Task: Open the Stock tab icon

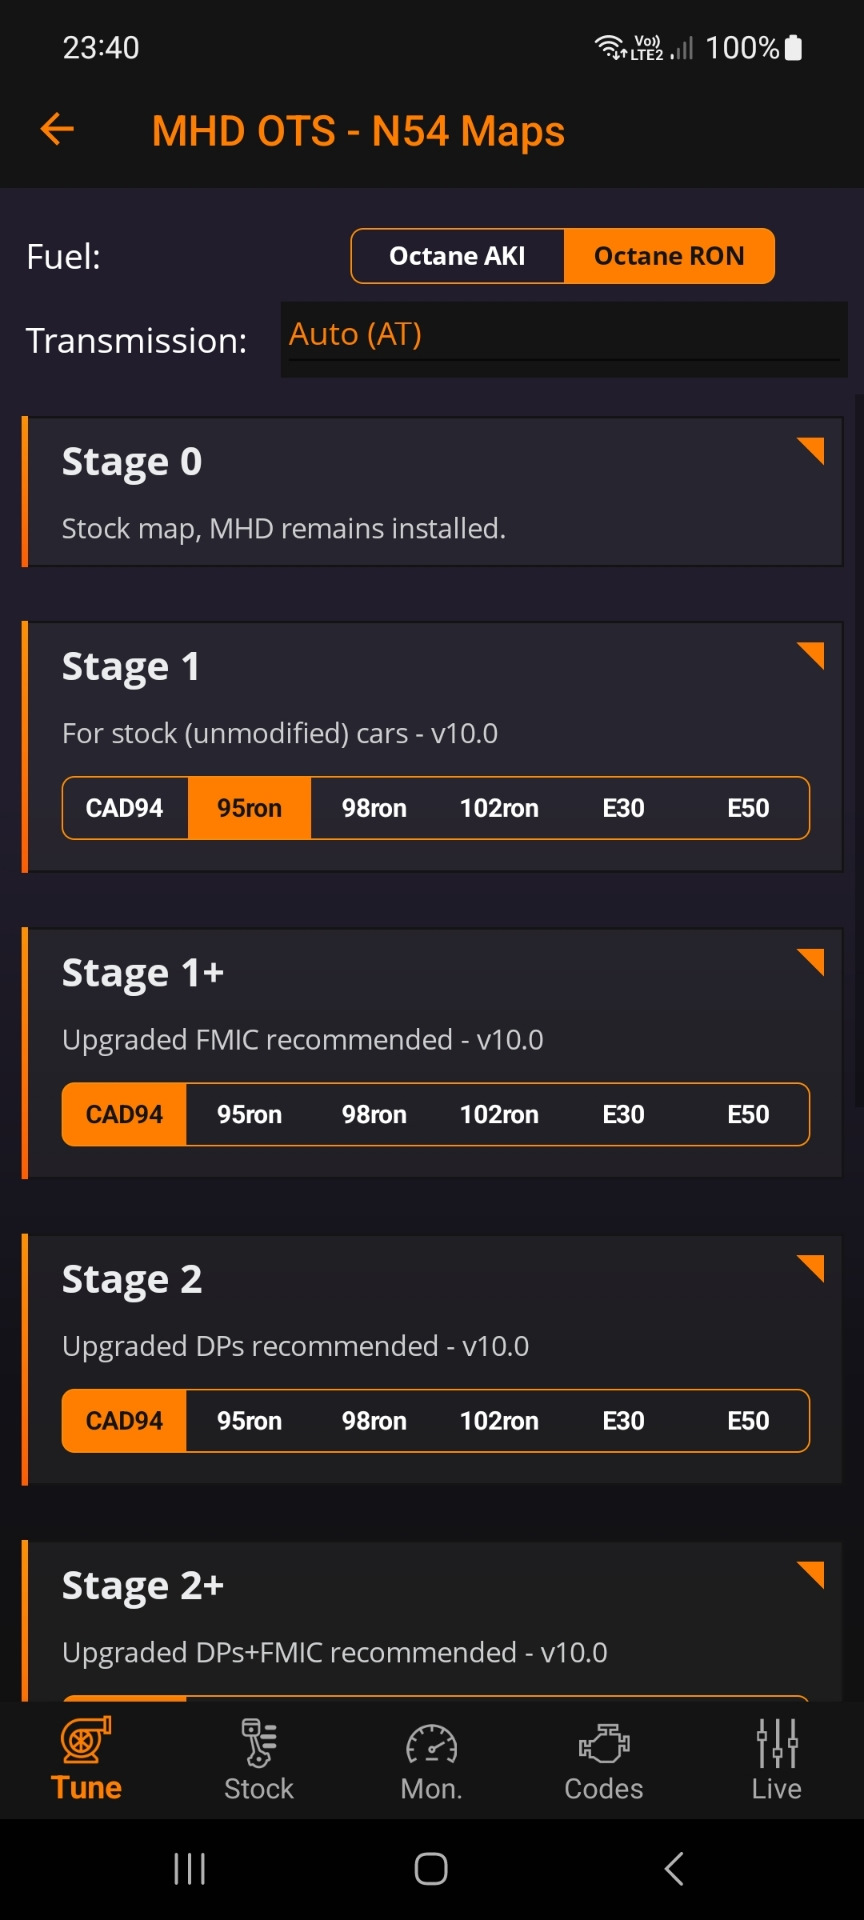Action: click(259, 1744)
